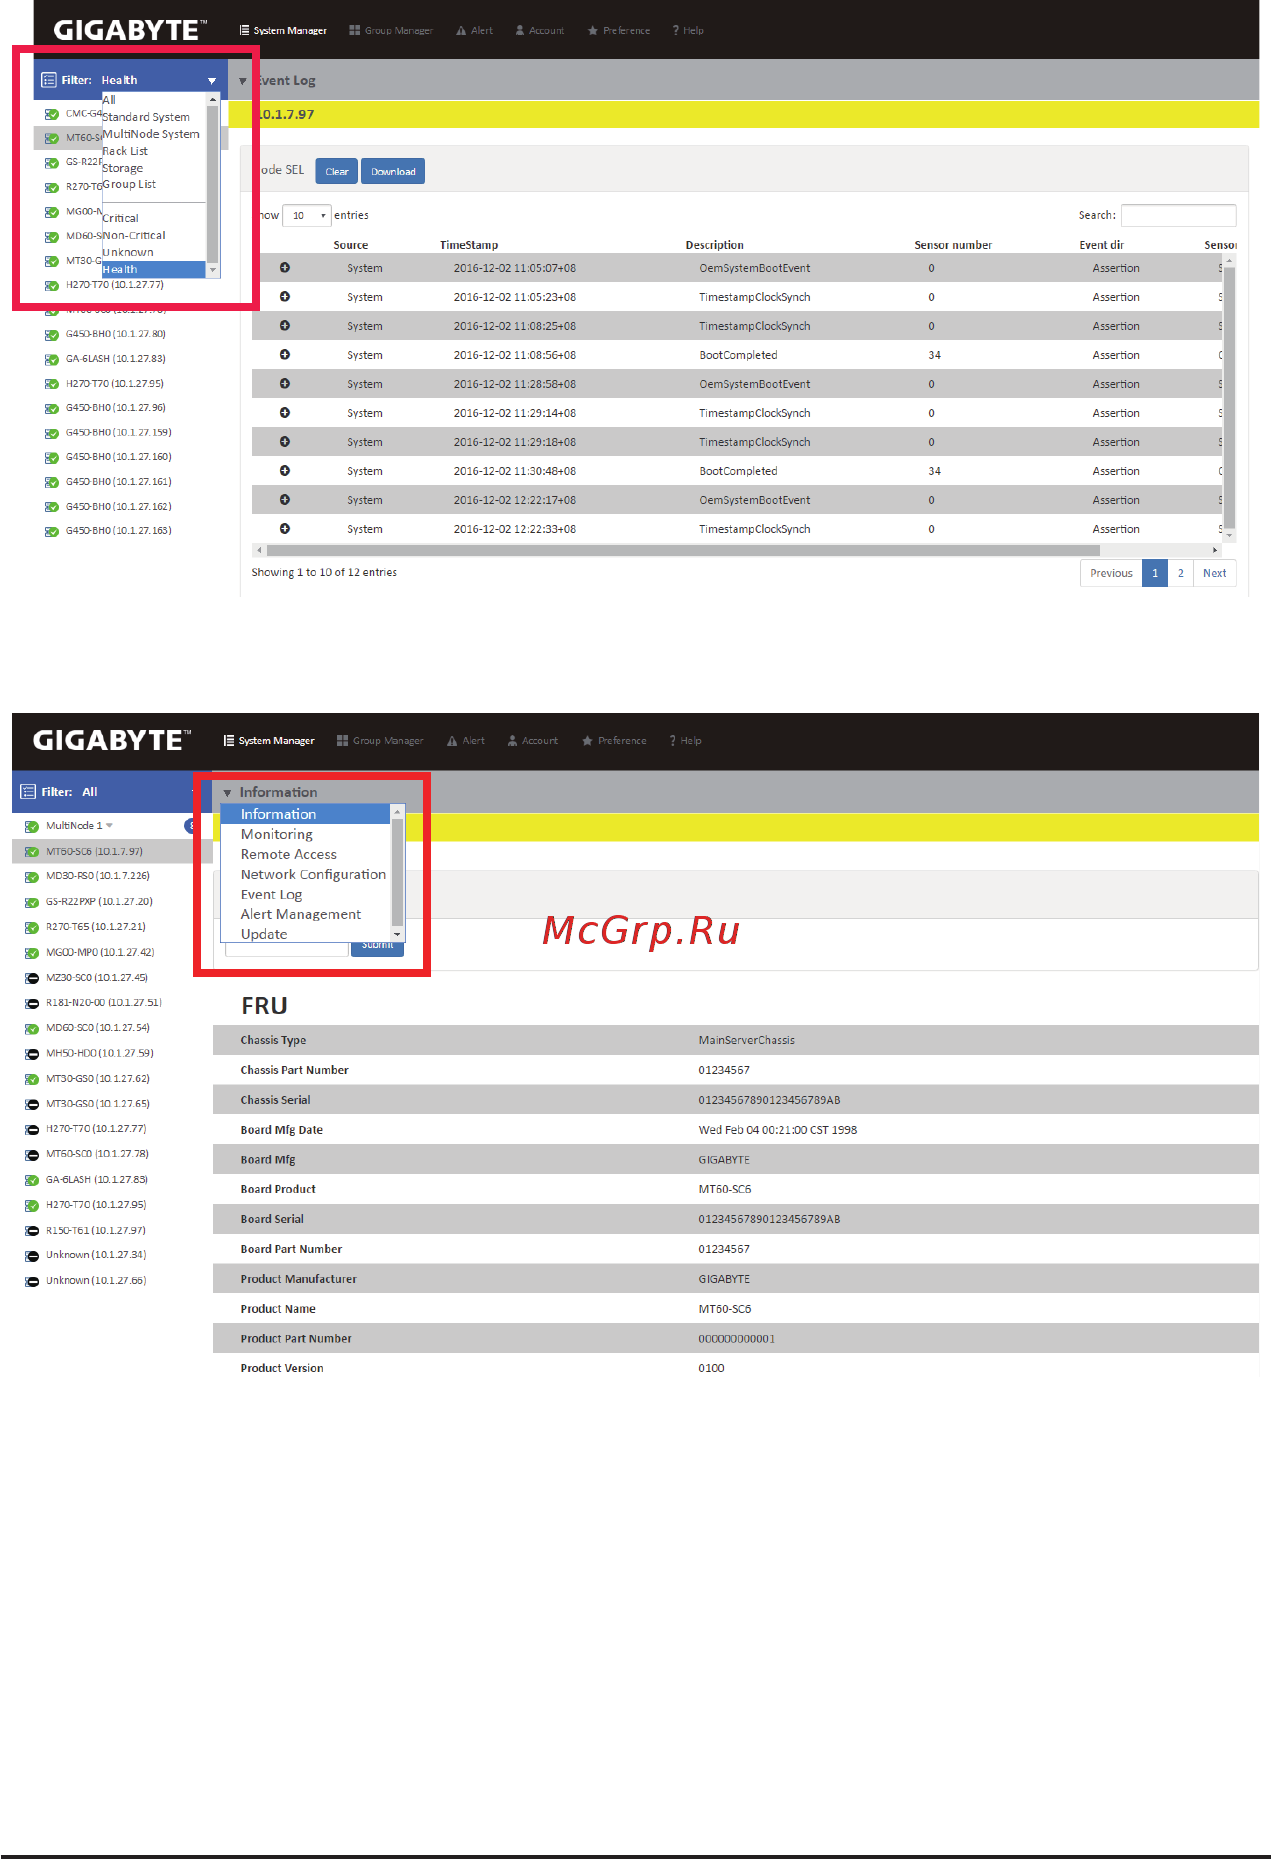Click the status icon of MT30-GS0 (10.1.27.65)
This screenshot has height=1859, width=1271.
32,1105
